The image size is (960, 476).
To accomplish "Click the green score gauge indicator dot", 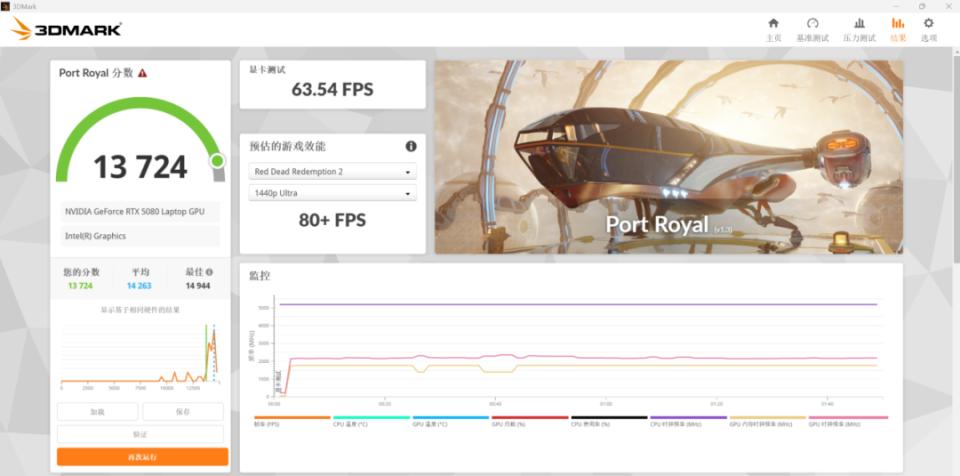I will tap(217, 161).
